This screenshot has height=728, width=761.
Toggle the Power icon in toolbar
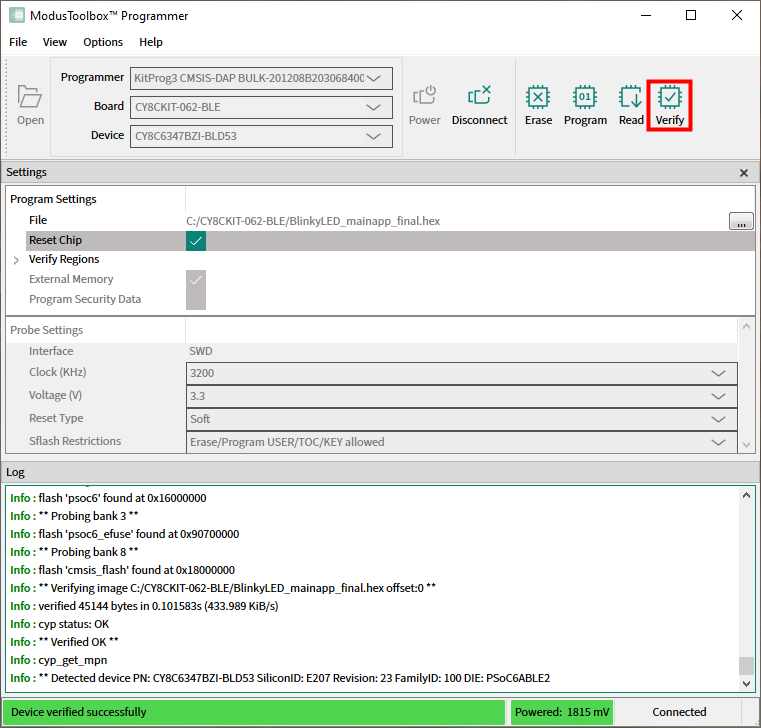coord(424,97)
